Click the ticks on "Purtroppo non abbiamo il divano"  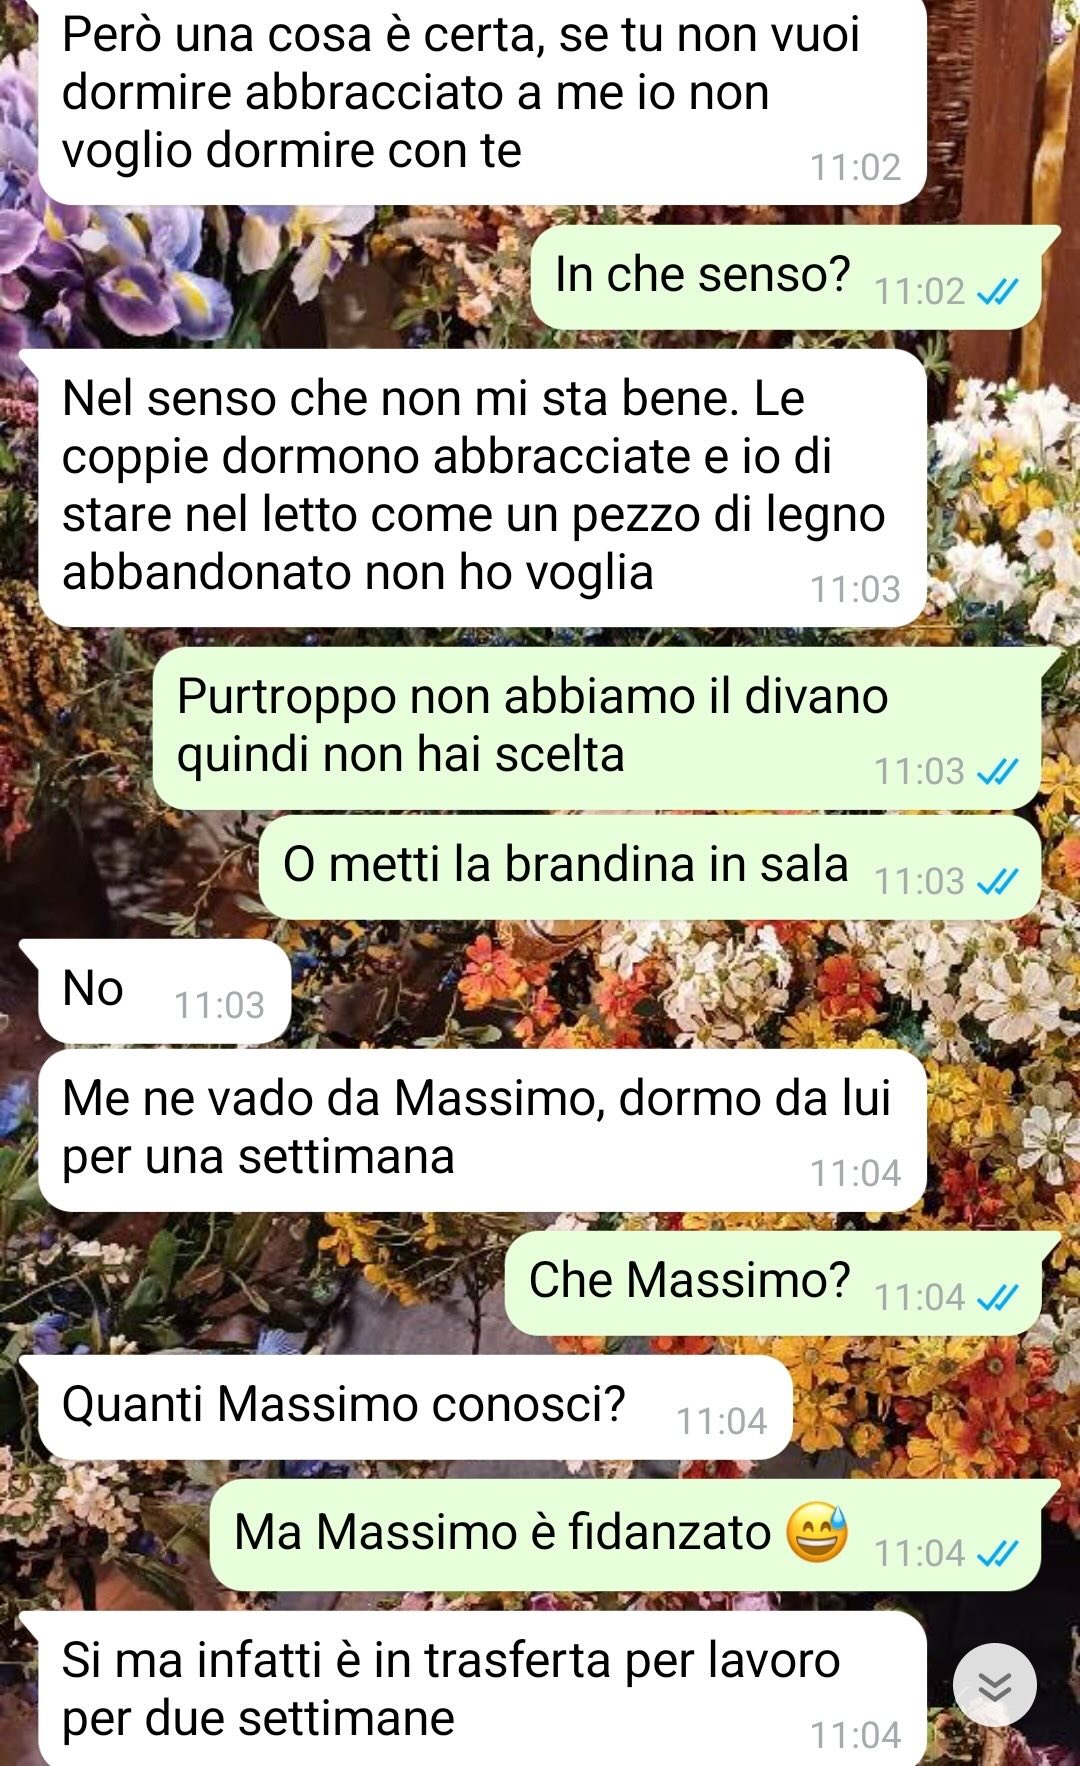coord(997,771)
